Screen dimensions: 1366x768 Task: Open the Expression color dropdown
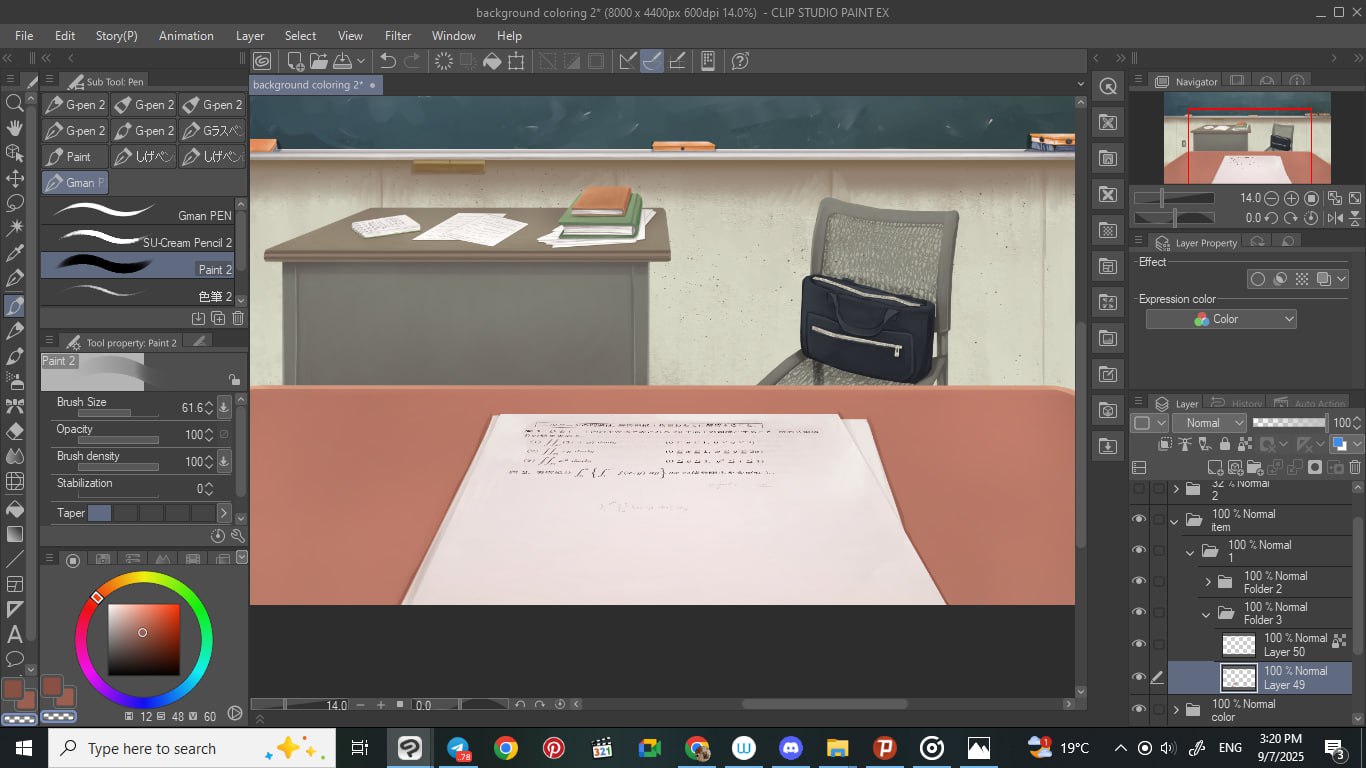click(x=1221, y=319)
